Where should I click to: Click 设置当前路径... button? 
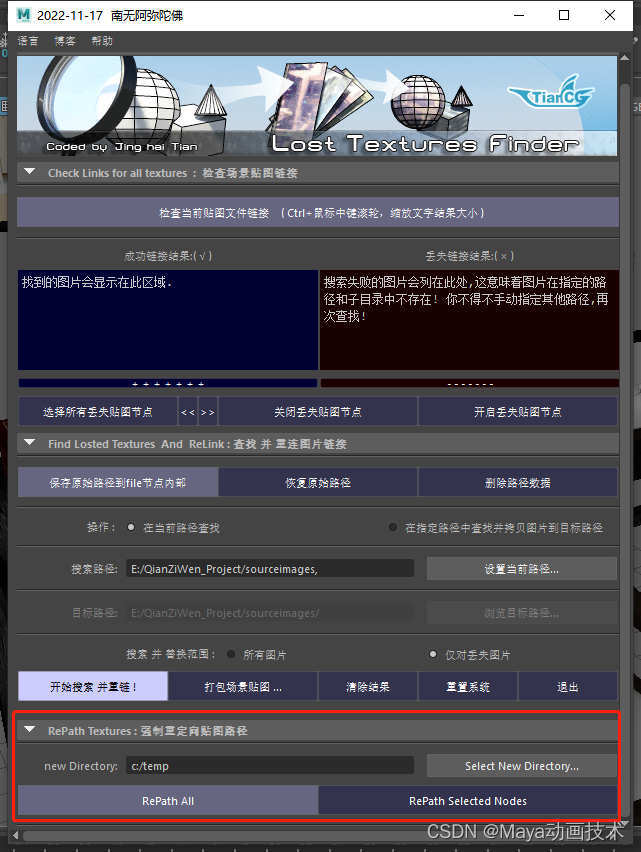(x=521, y=568)
